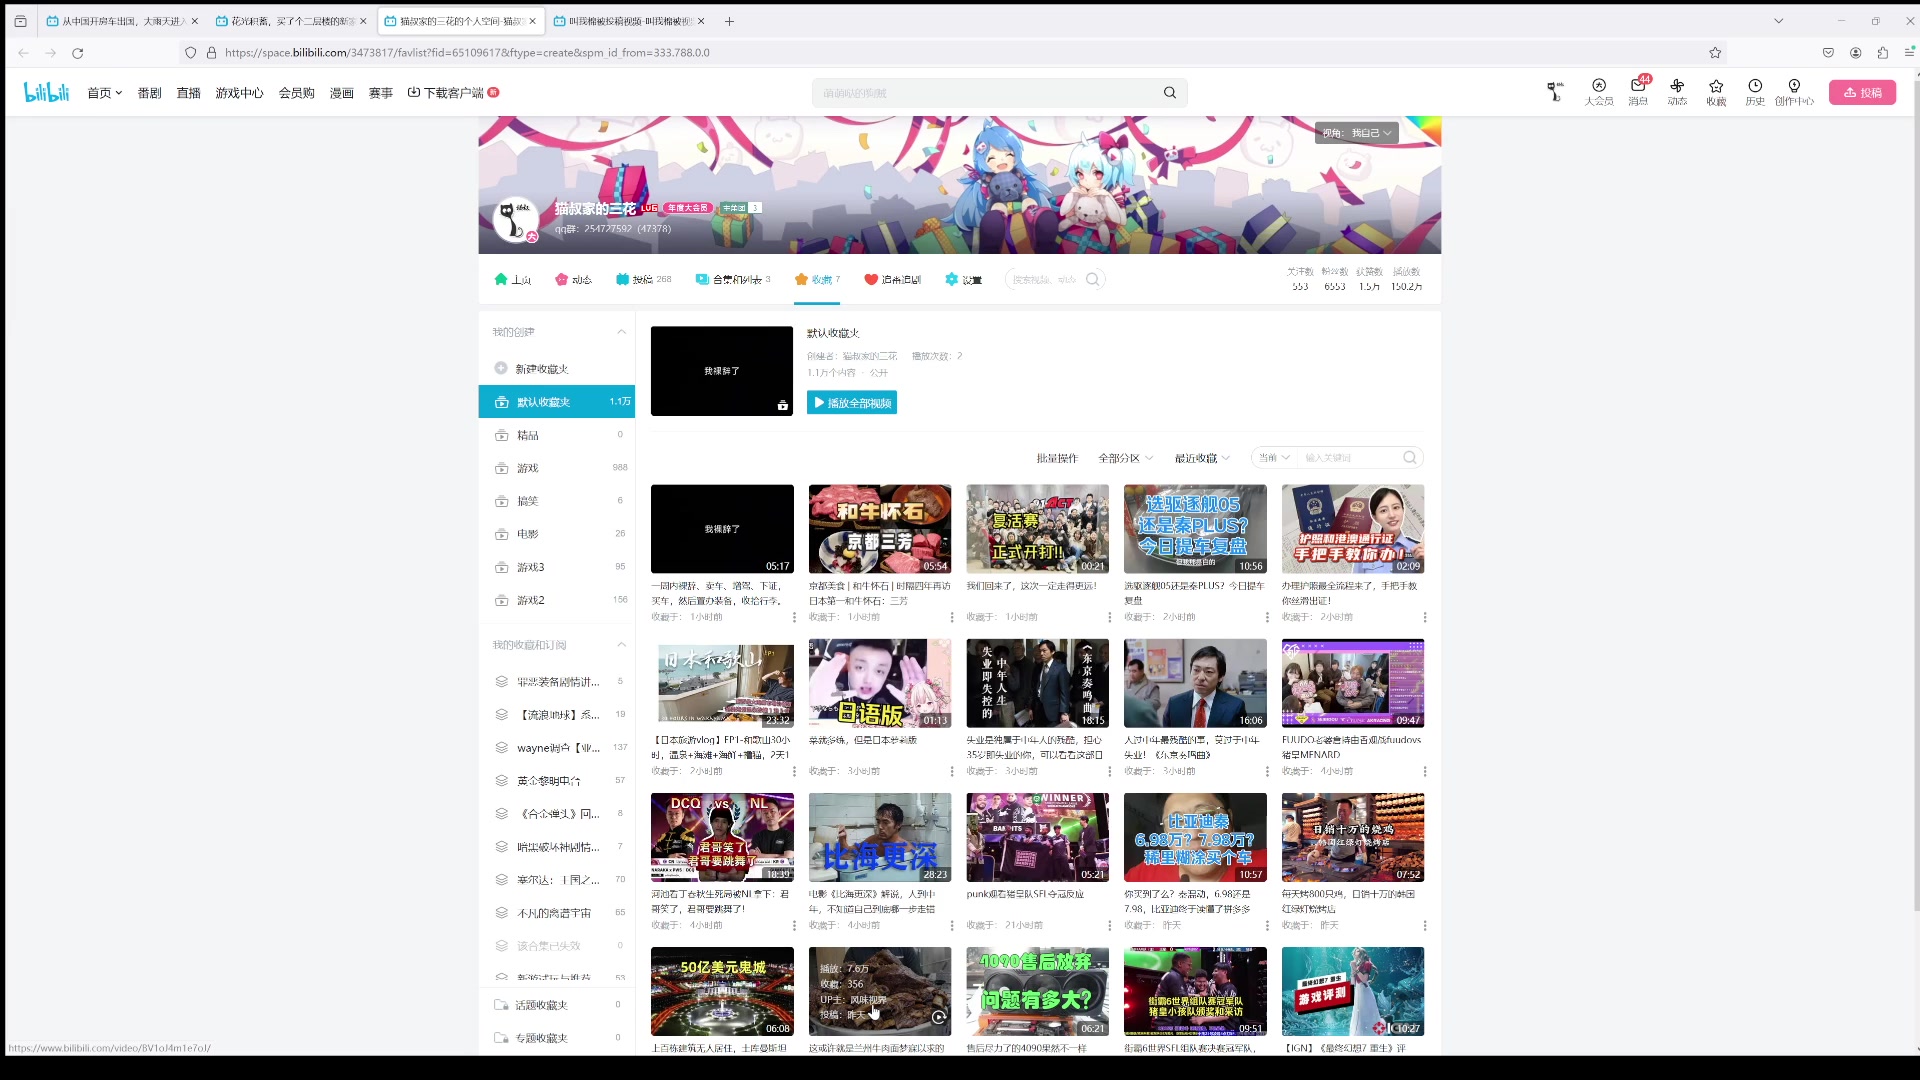Screen dimensions: 1920x1080
Task: Click the bilibili logo
Action: pos(47,92)
